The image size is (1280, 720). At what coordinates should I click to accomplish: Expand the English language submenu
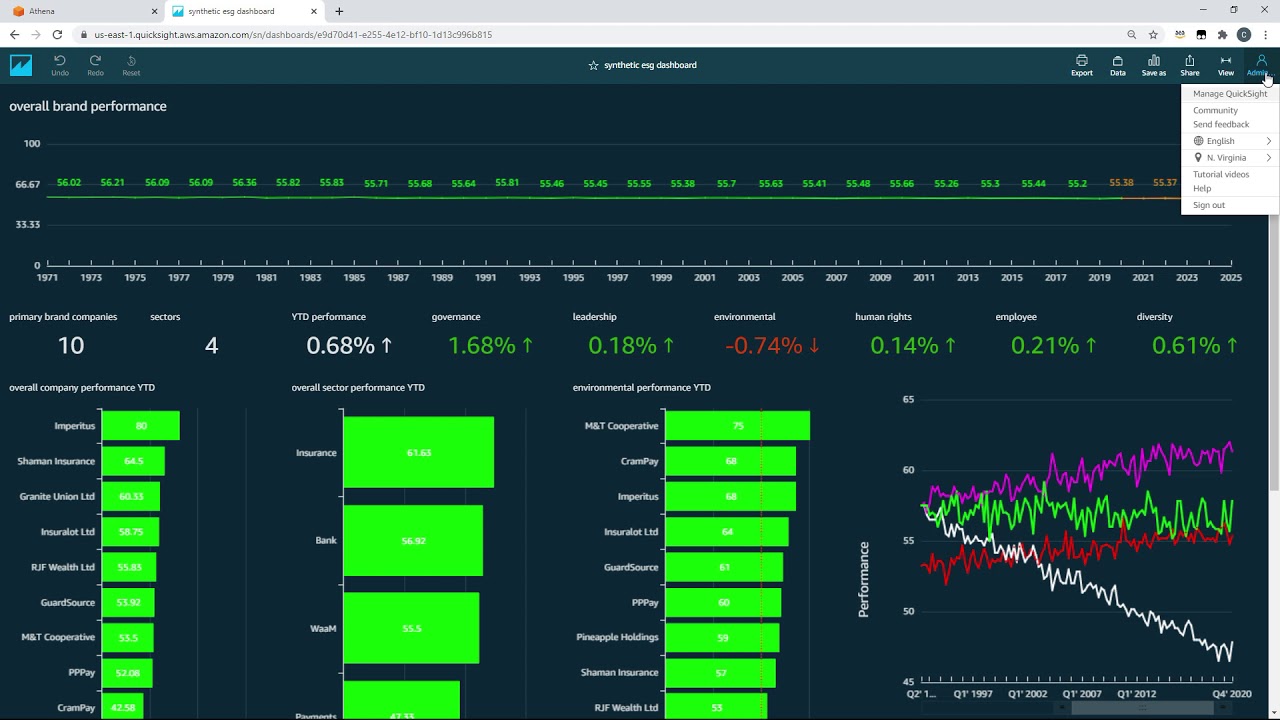pos(1229,141)
